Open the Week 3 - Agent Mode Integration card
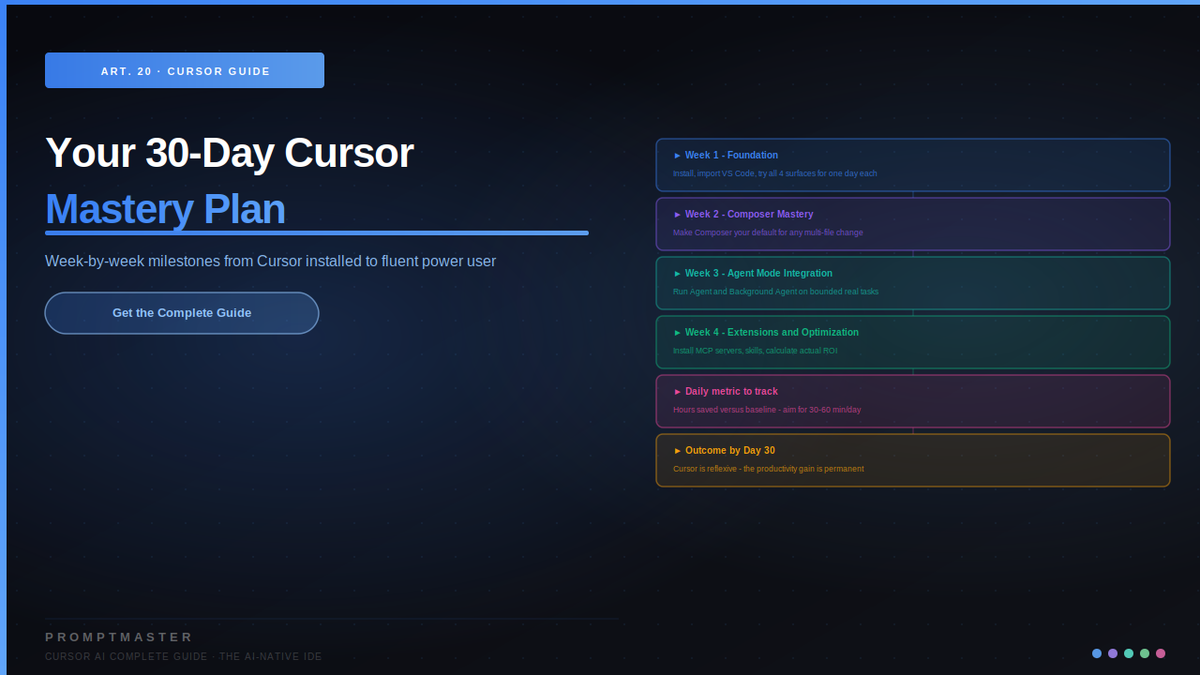Image resolution: width=1200 pixels, height=675 pixels. pyautogui.click(x=913, y=283)
